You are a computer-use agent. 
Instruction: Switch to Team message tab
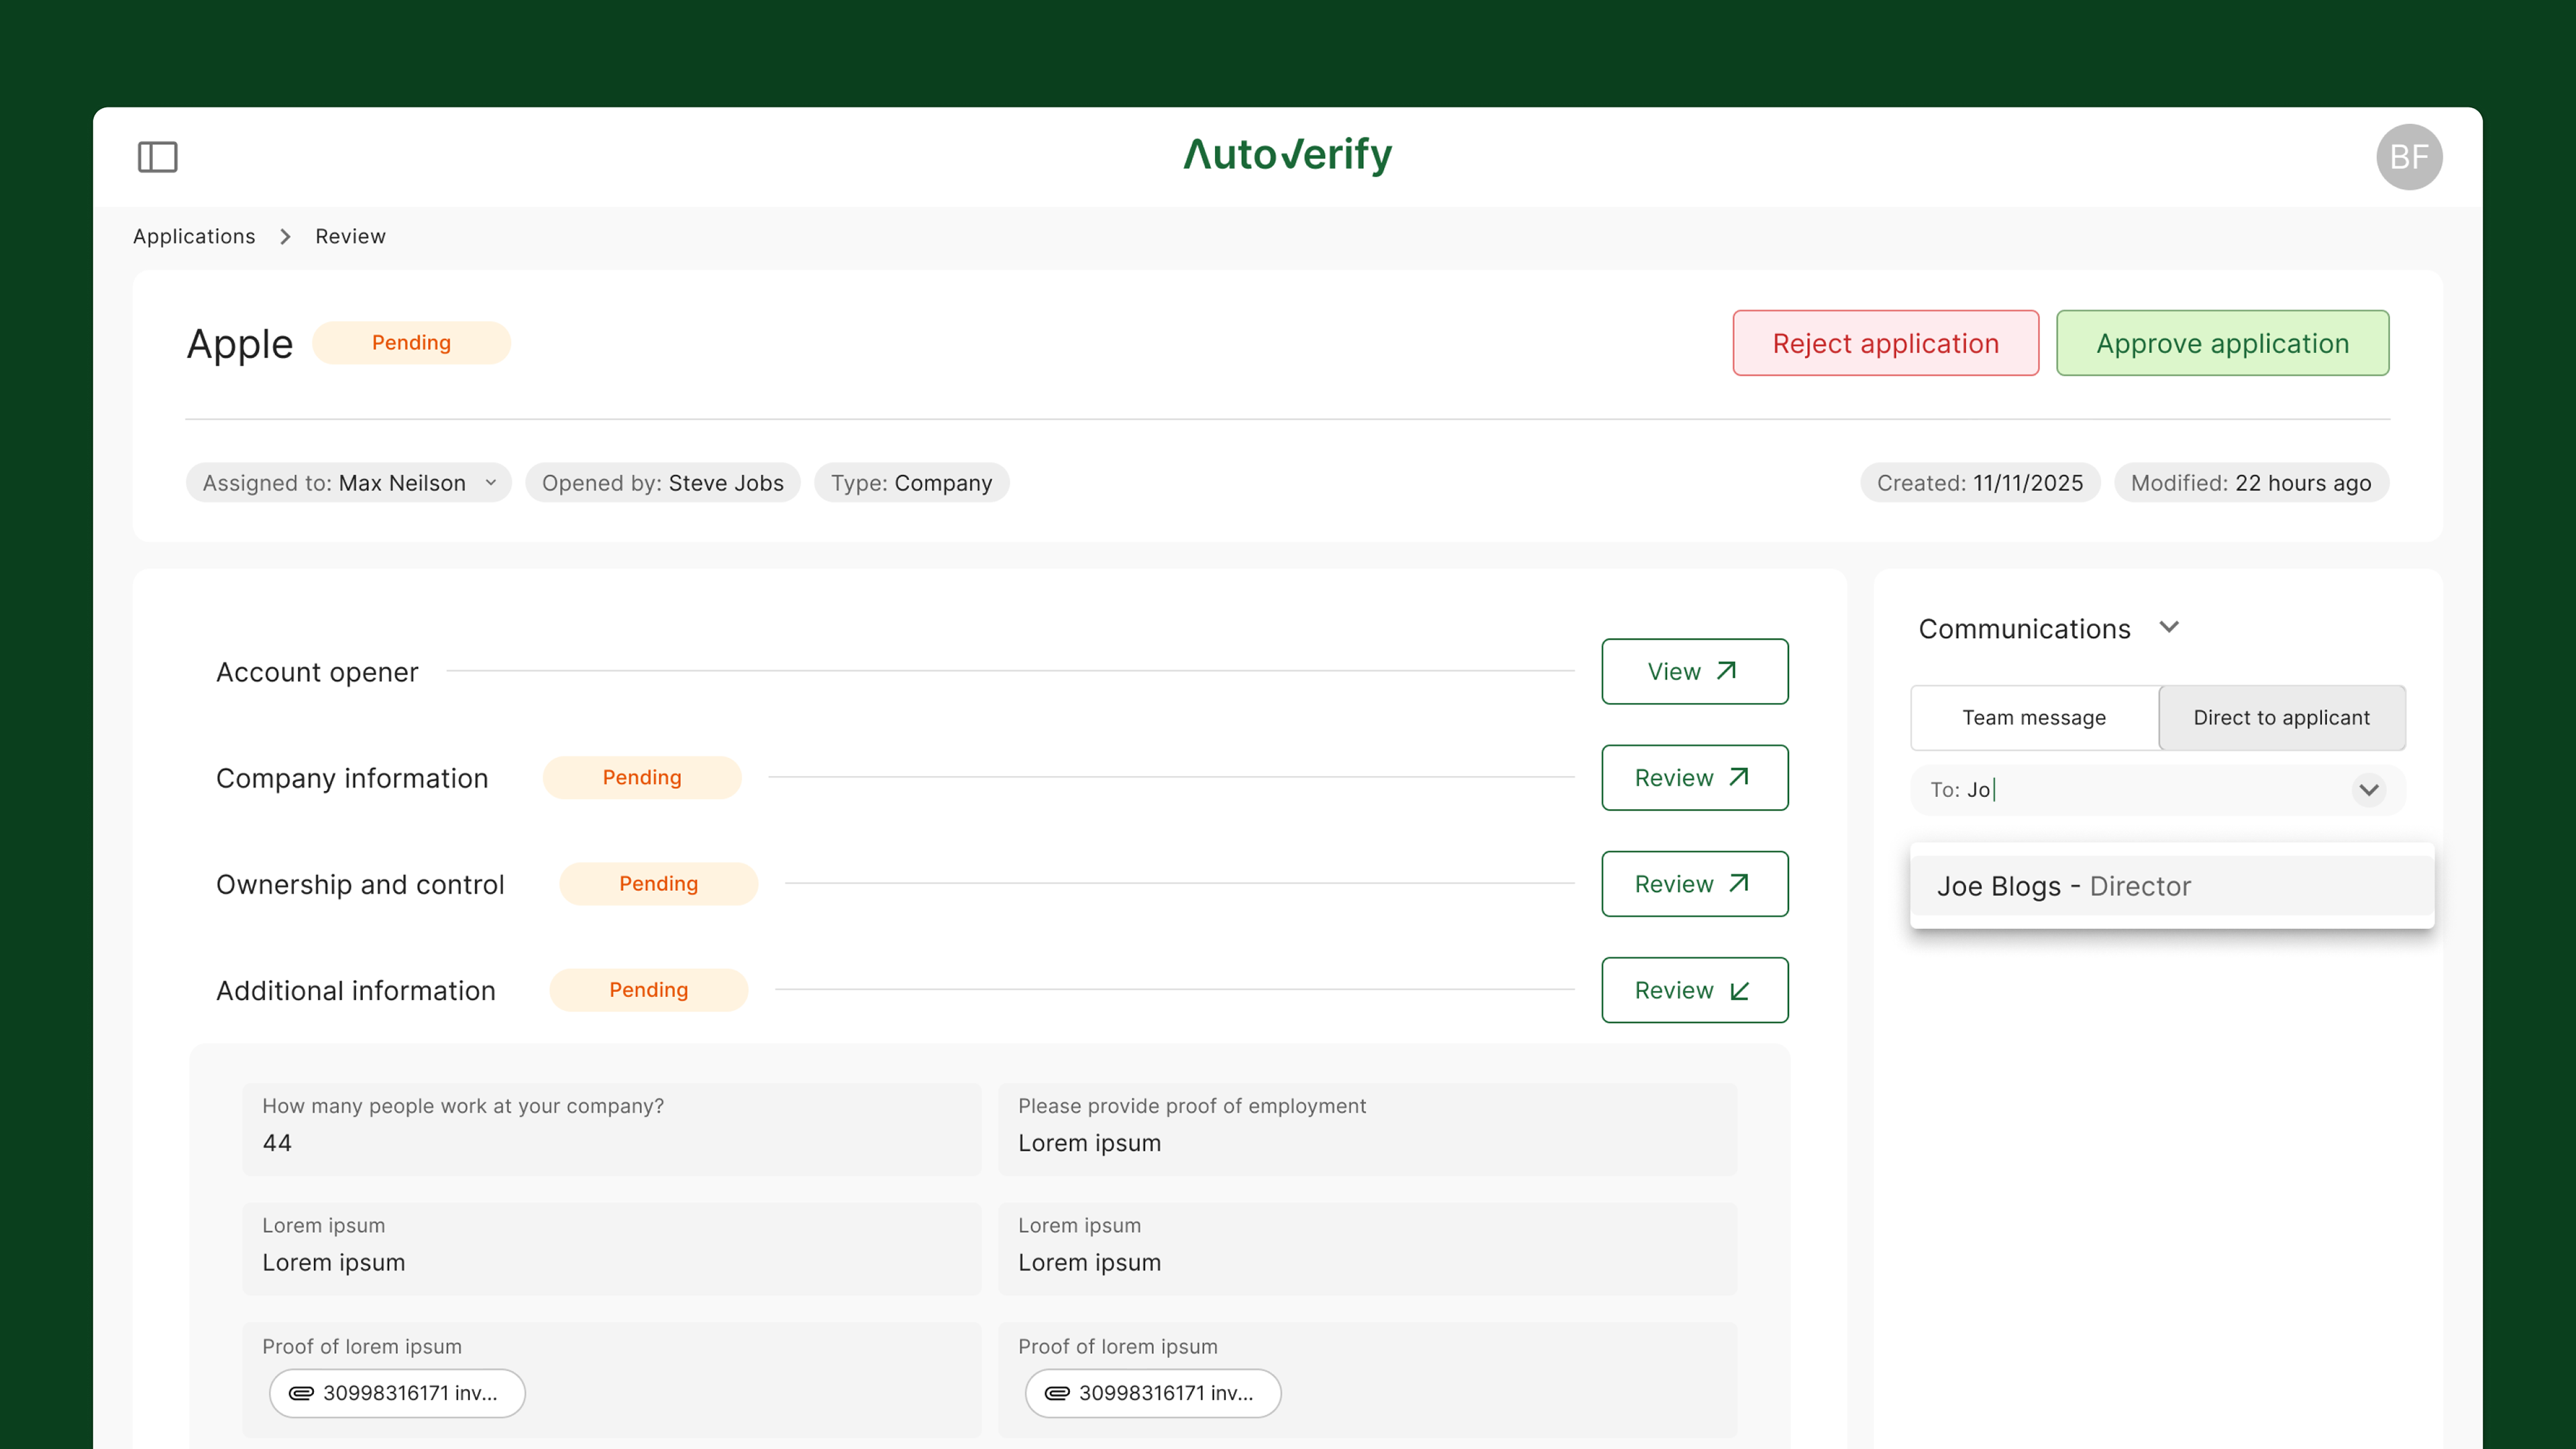[x=2033, y=717]
